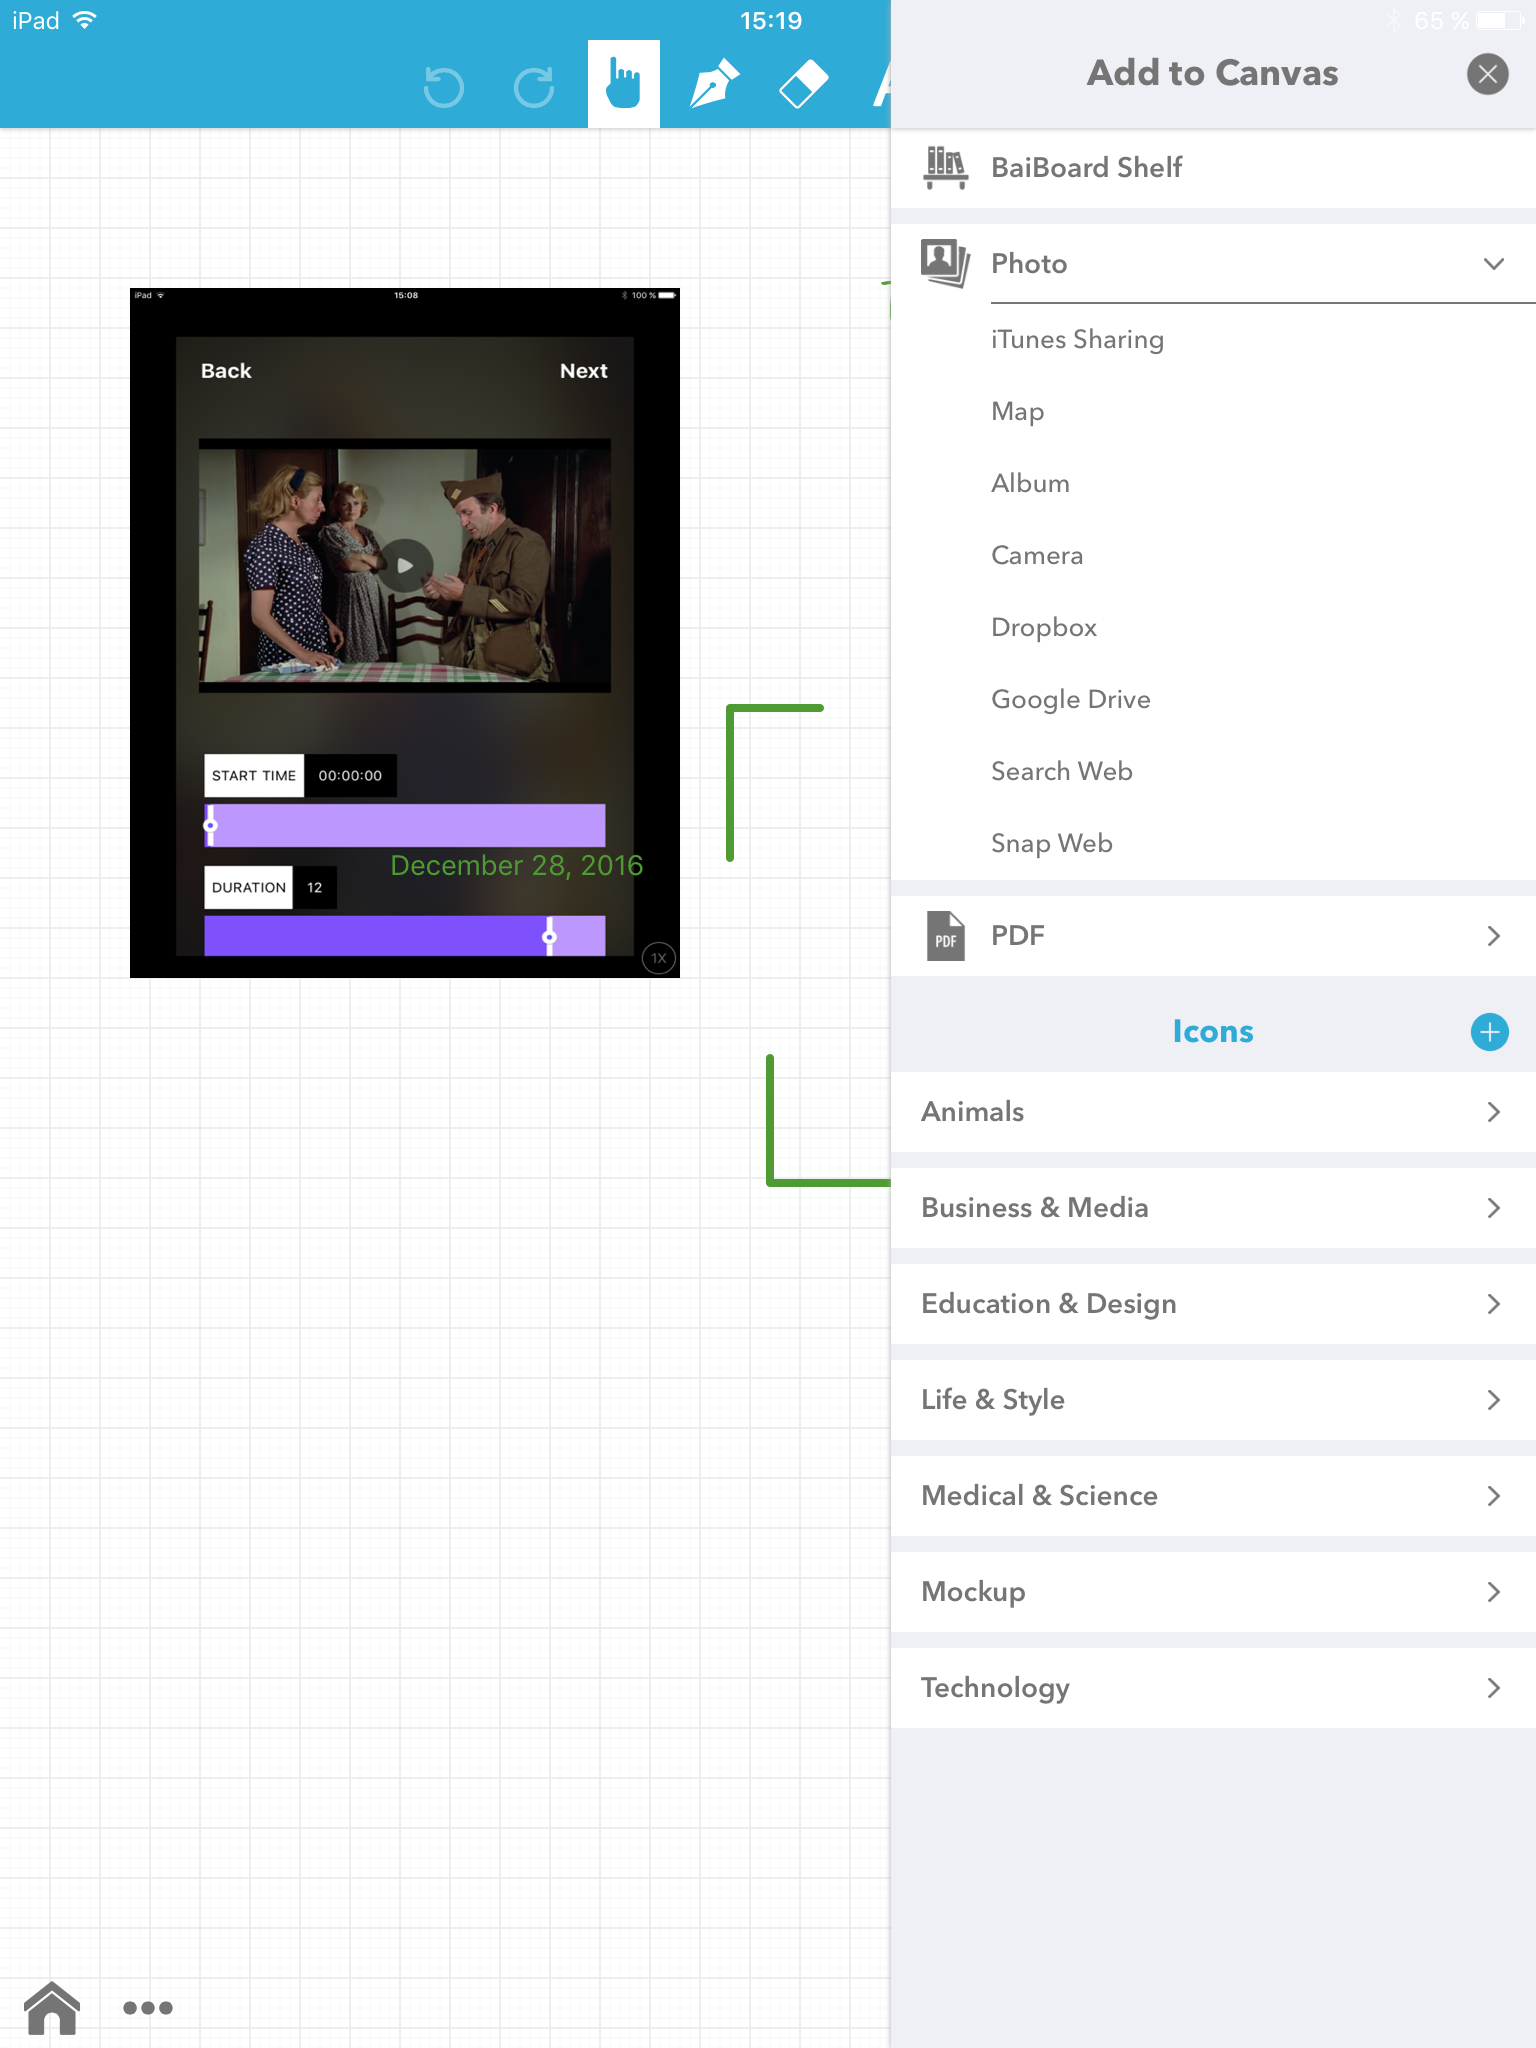
Task: Tap the battery indicator icon
Action: pyautogui.click(x=1498, y=20)
